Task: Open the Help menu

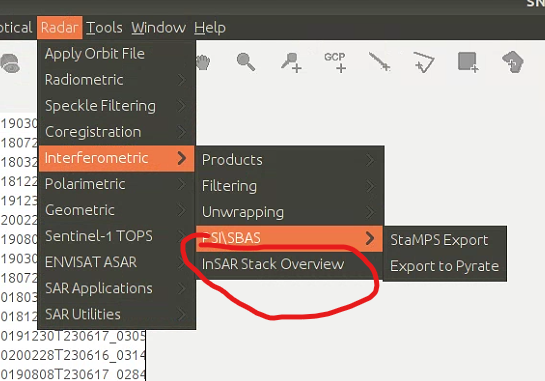Action: click(x=210, y=27)
